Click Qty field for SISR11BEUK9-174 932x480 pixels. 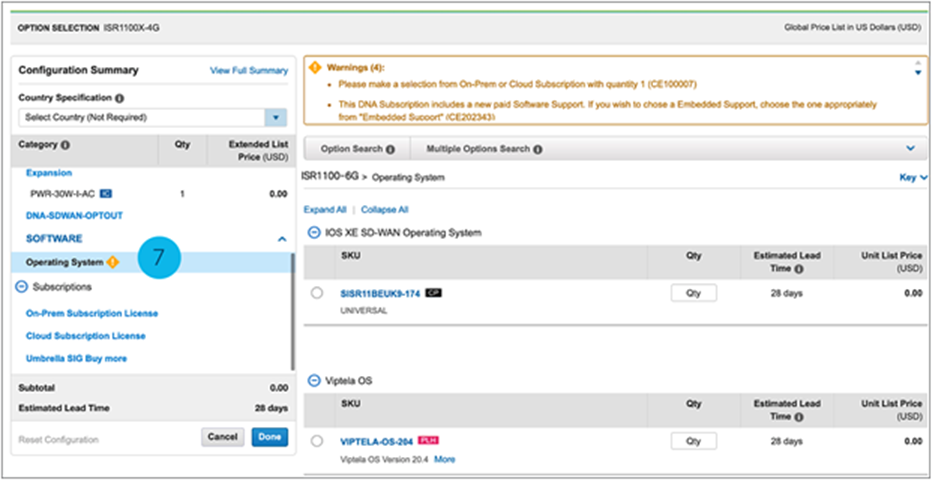(694, 293)
